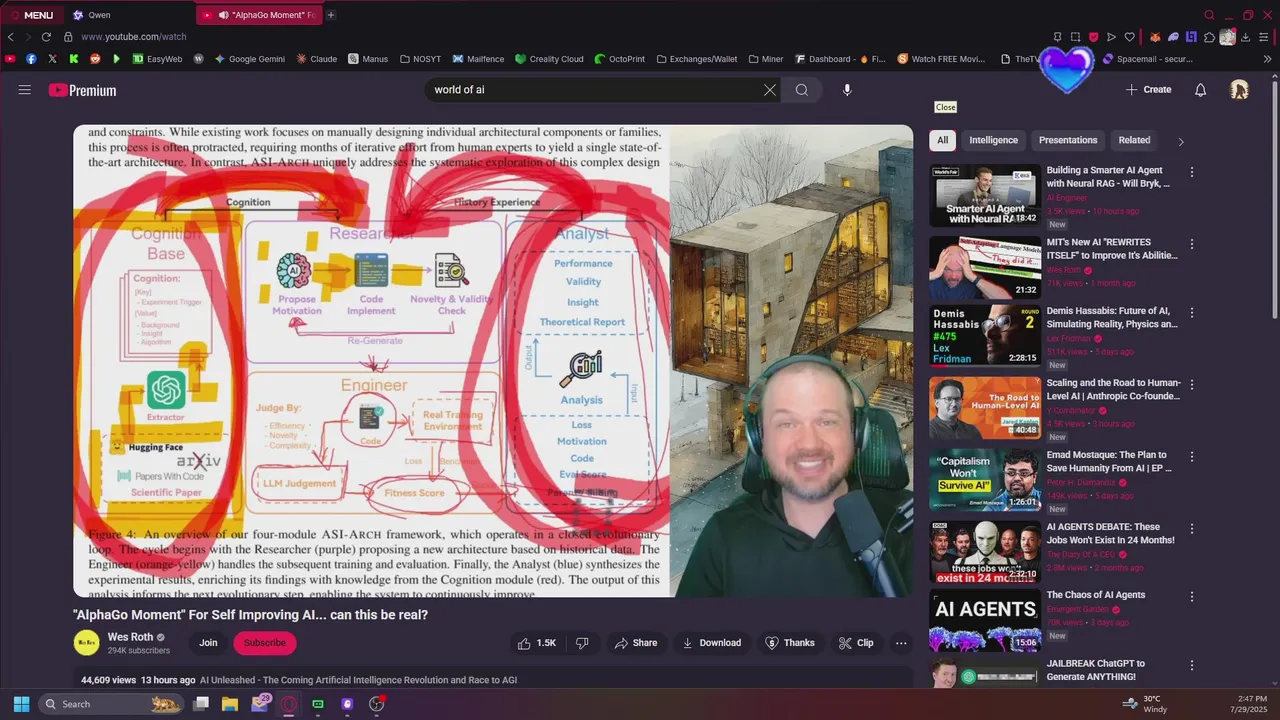Open 'AI AGENTS DEBATE' video title

click(x=1110, y=533)
